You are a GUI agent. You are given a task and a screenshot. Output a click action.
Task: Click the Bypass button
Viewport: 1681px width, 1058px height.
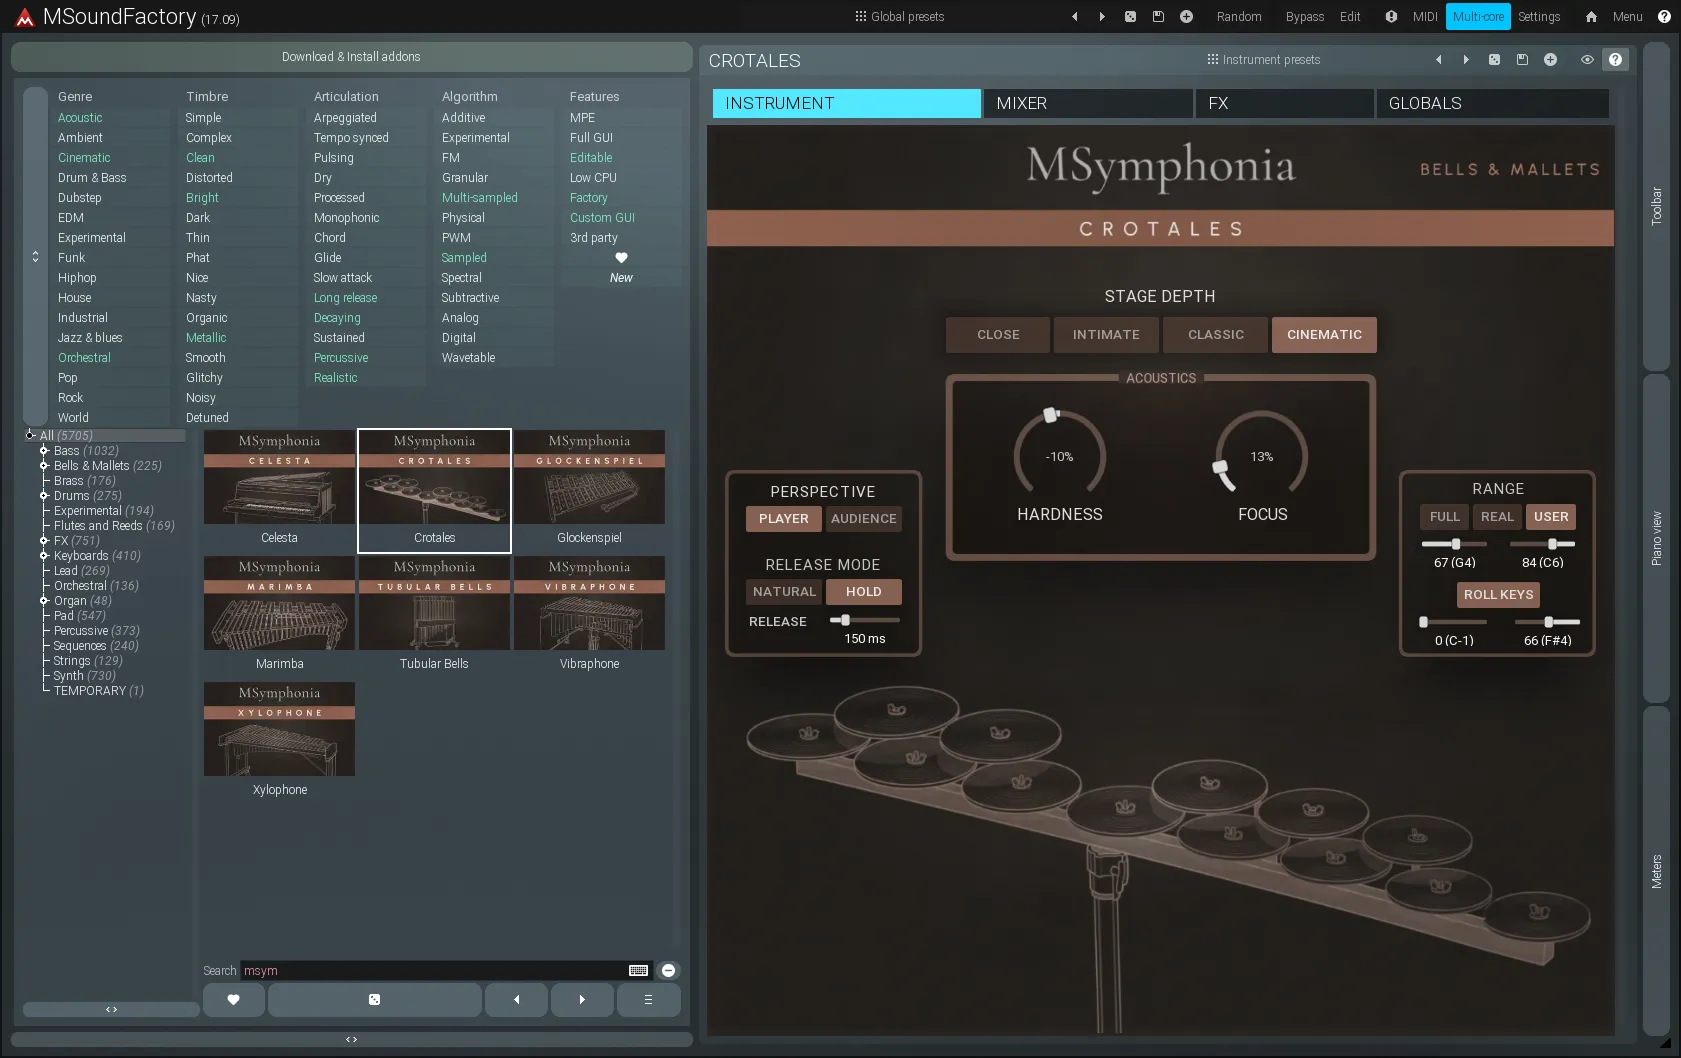click(1304, 17)
